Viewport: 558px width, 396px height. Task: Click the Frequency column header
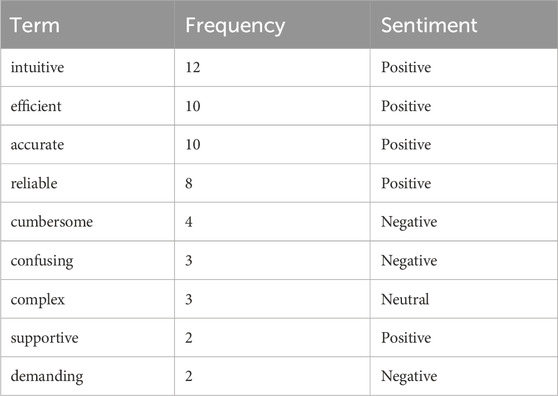point(235,26)
